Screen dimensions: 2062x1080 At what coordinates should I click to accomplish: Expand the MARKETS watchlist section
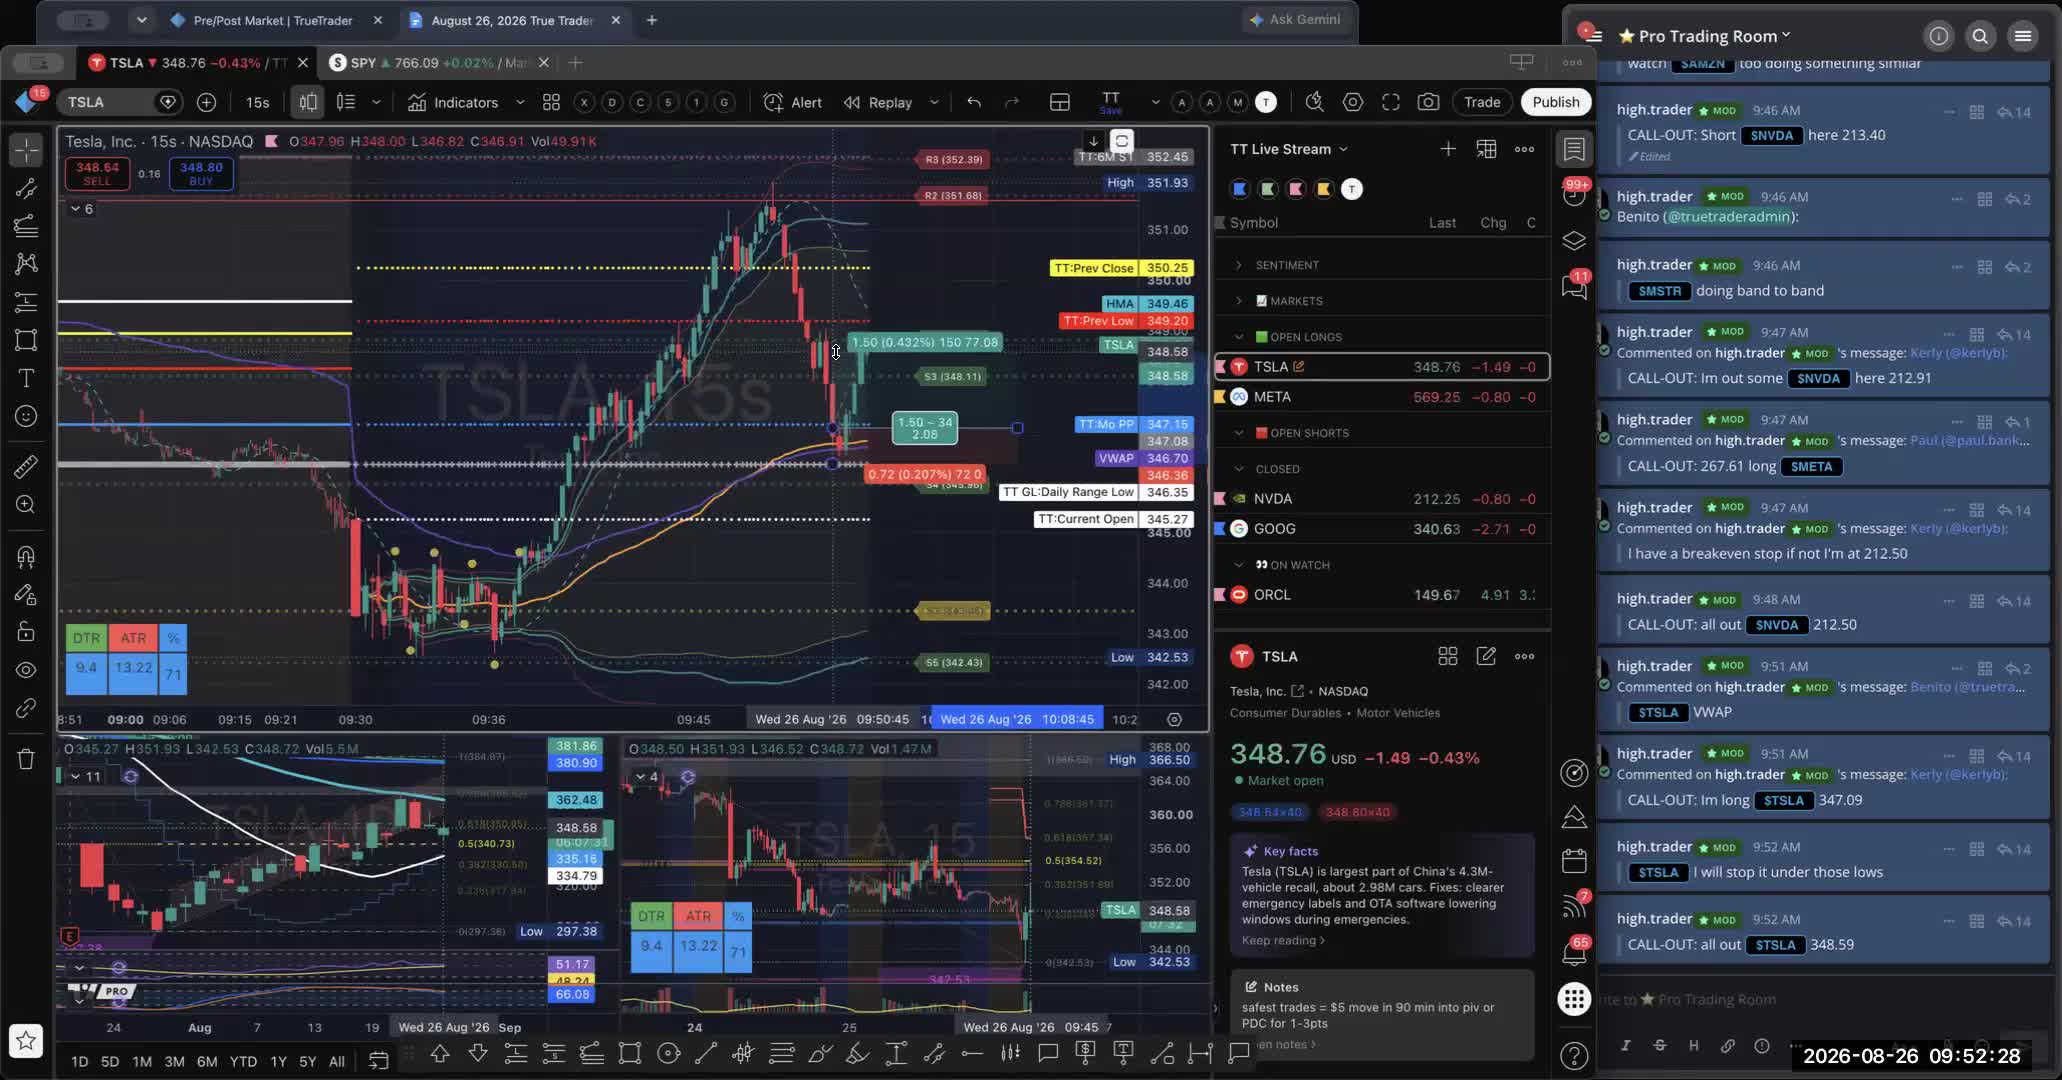[x=1239, y=301]
